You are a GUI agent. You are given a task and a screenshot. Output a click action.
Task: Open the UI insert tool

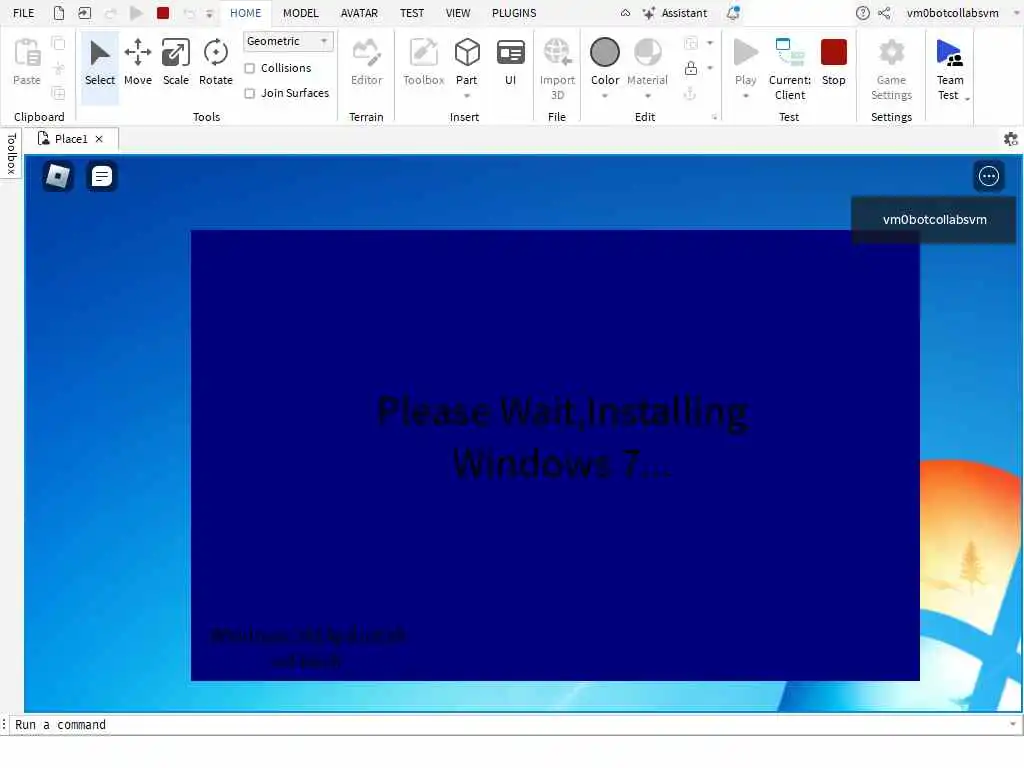pos(511,64)
